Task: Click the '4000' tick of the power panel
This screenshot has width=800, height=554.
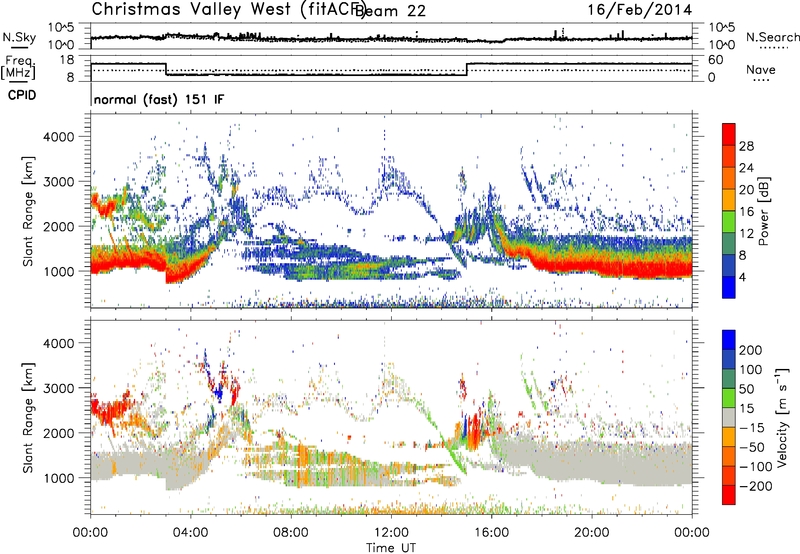Action: pyautogui.click(x=58, y=137)
